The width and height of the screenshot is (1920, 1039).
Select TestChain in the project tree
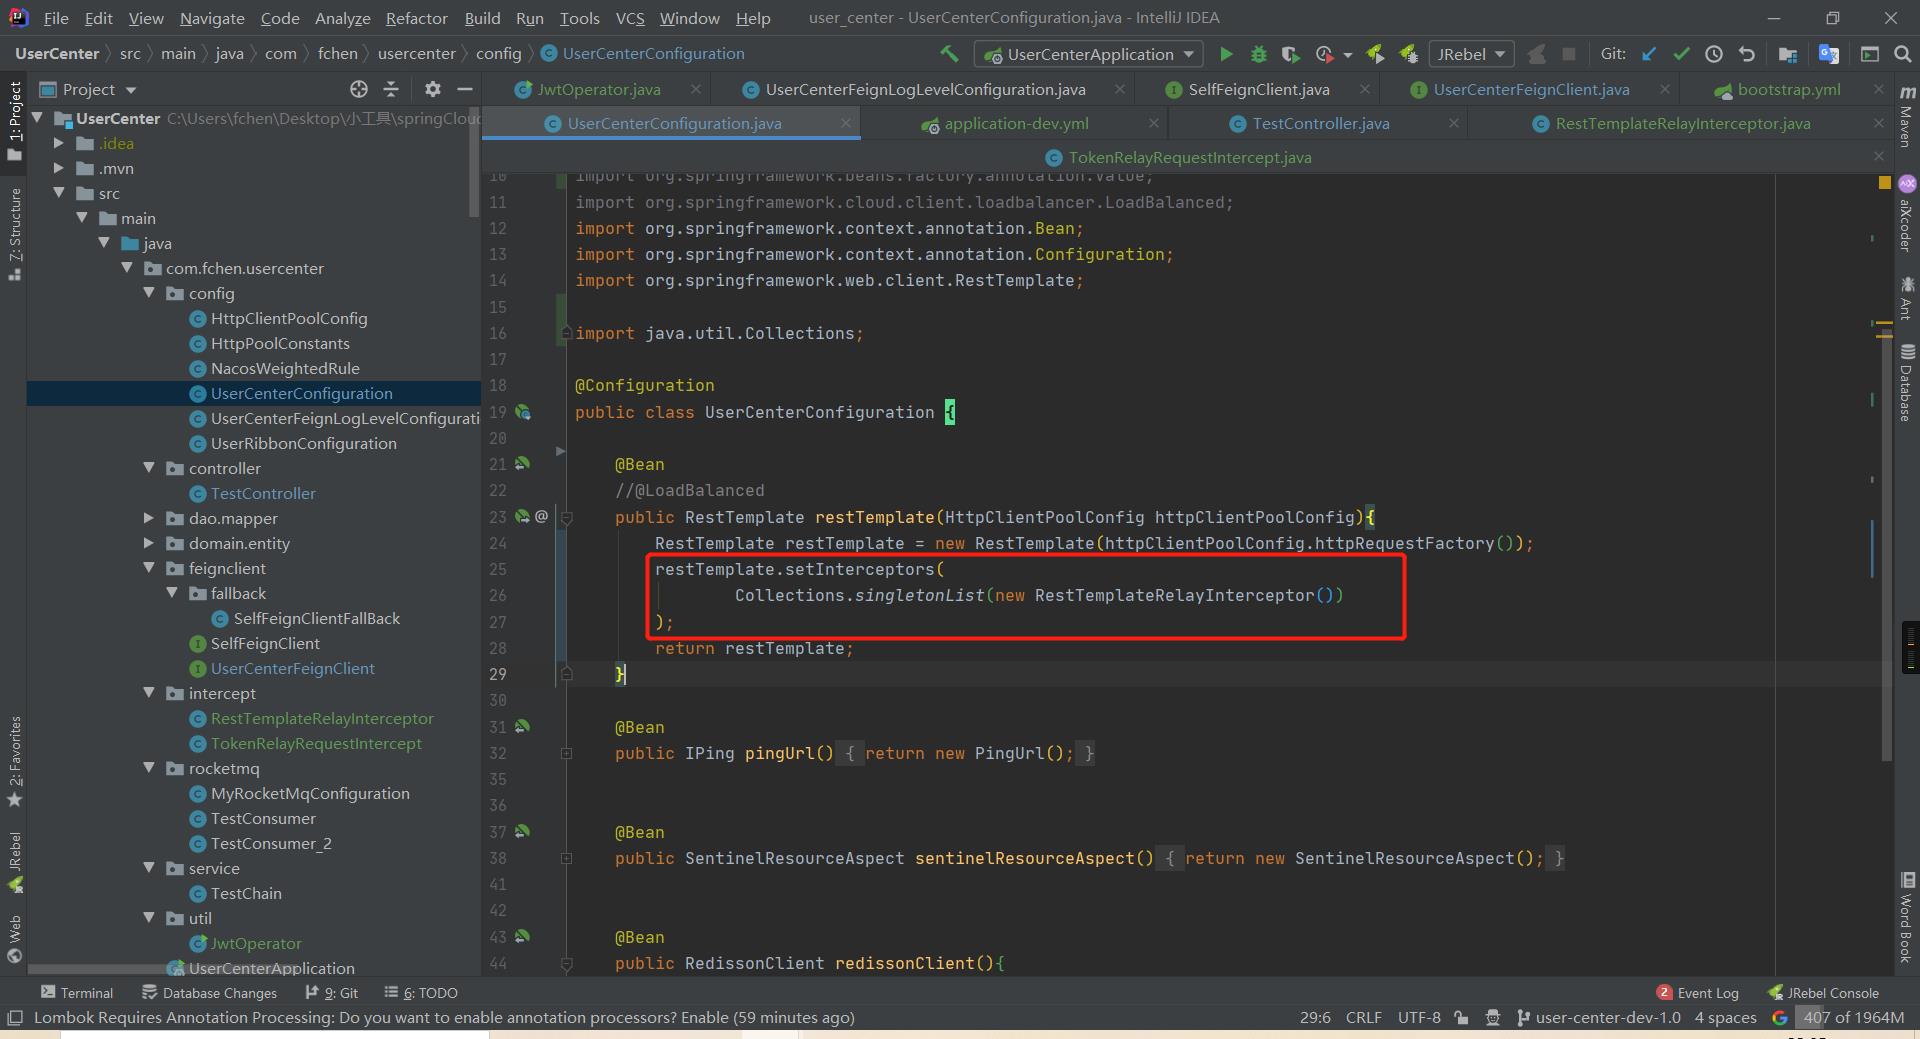click(x=246, y=893)
